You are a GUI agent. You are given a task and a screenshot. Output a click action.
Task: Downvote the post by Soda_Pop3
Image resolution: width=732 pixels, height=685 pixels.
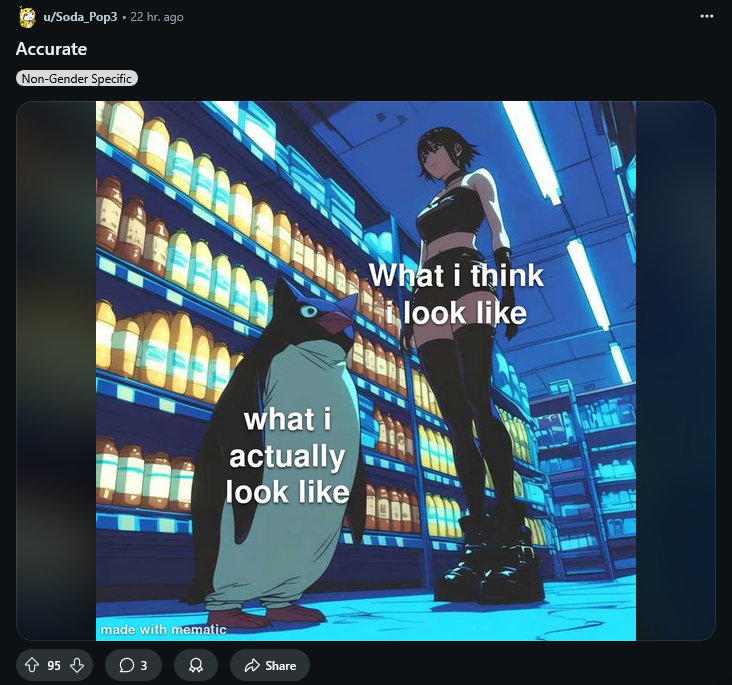pyautogui.click(x=77, y=665)
